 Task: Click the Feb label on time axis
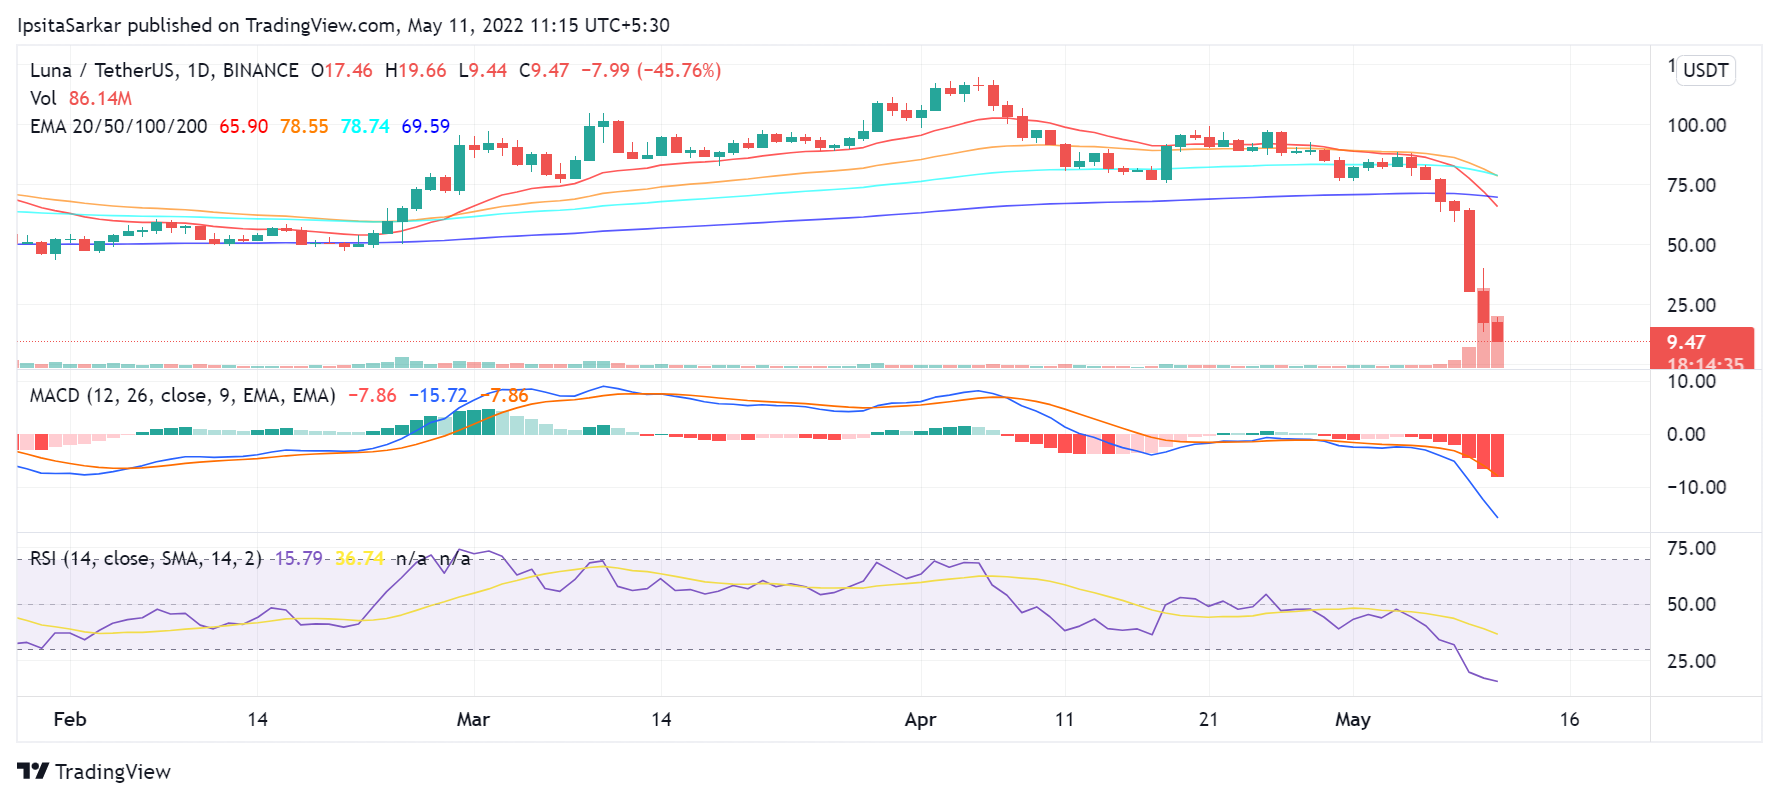click(70, 719)
